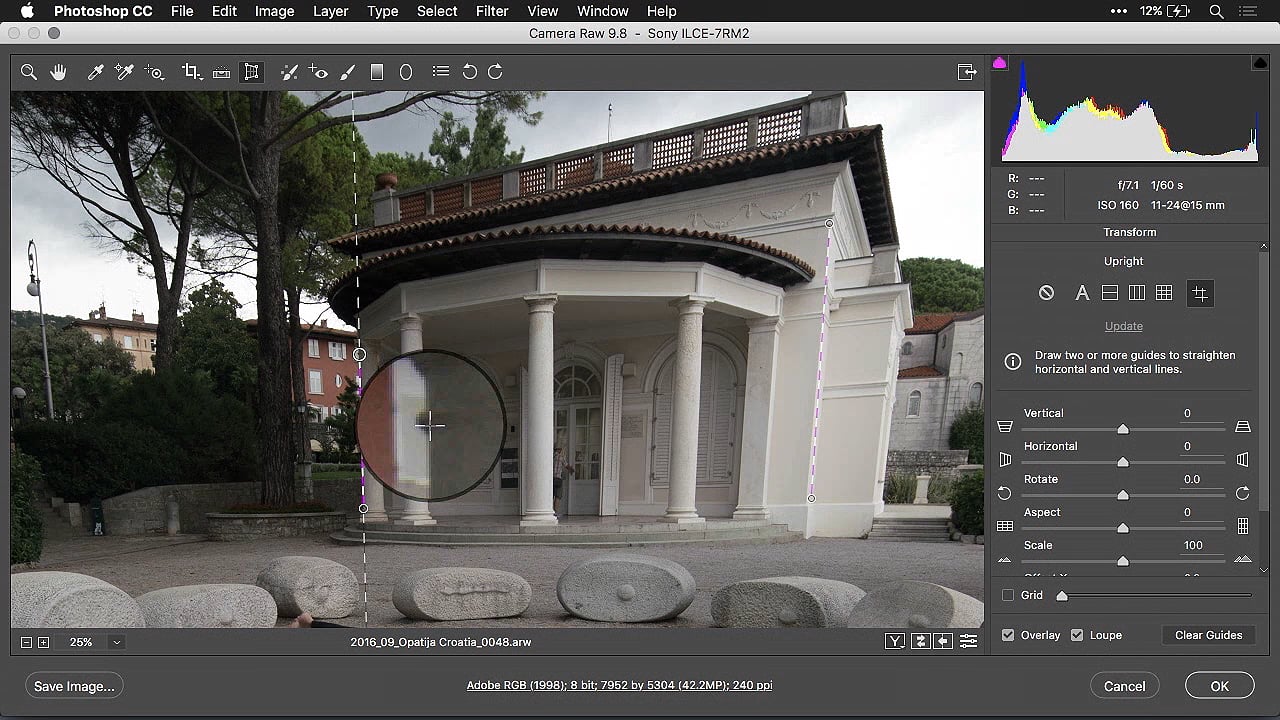This screenshot has width=1280, height=720.
Task: Cycle before/after views with Y icon
Action: point(895,642)
